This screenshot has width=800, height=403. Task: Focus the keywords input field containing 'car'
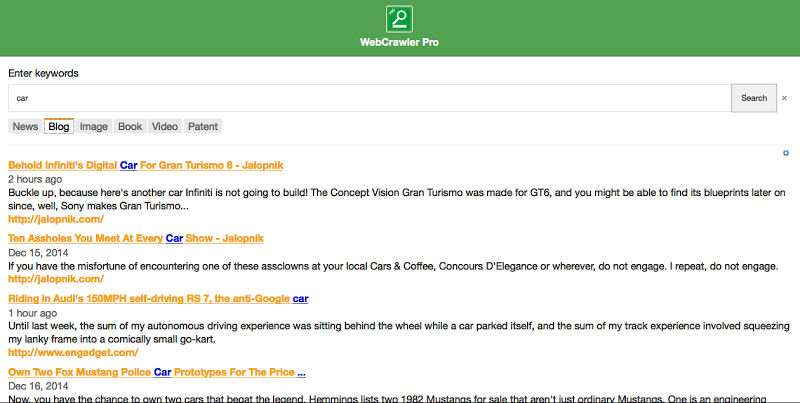(369, 98)
